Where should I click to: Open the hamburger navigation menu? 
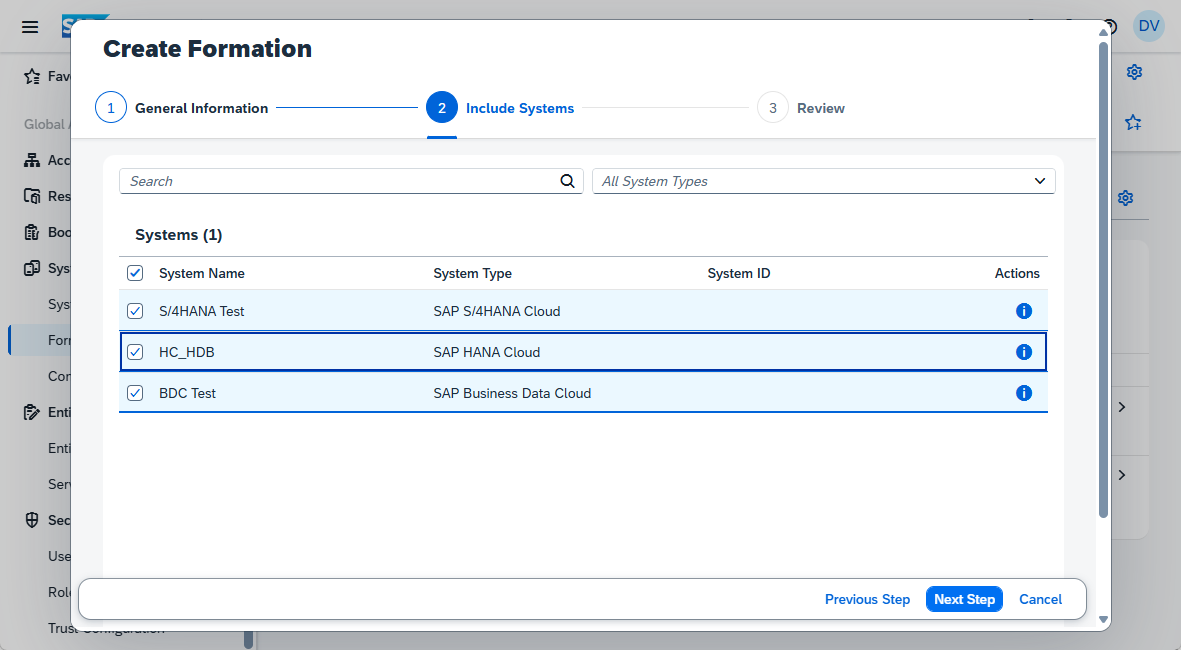click(x=30, y=27)
